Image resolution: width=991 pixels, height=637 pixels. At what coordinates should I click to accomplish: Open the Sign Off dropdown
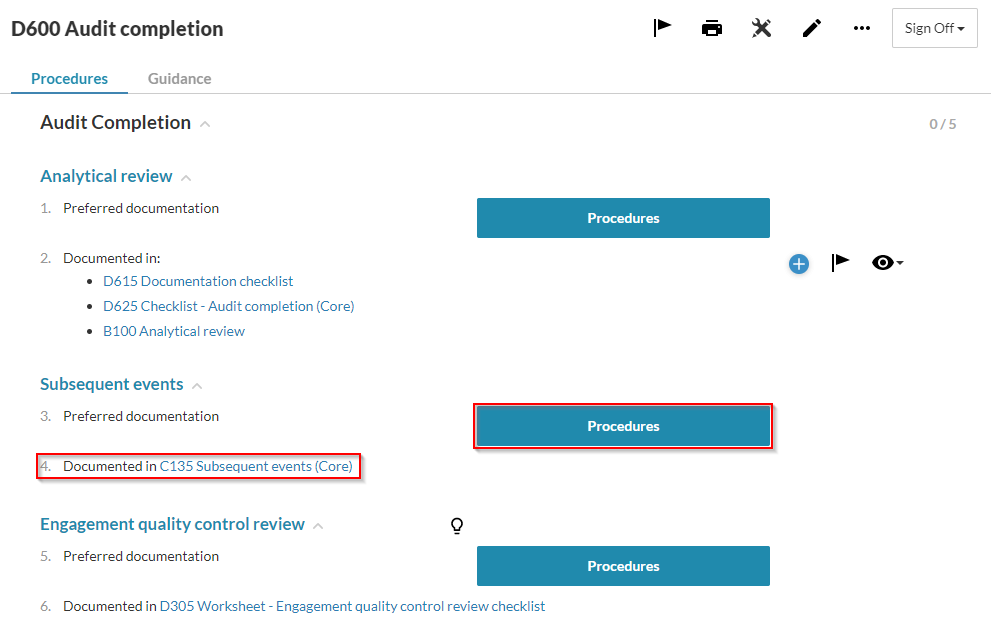tap(934, 28)
